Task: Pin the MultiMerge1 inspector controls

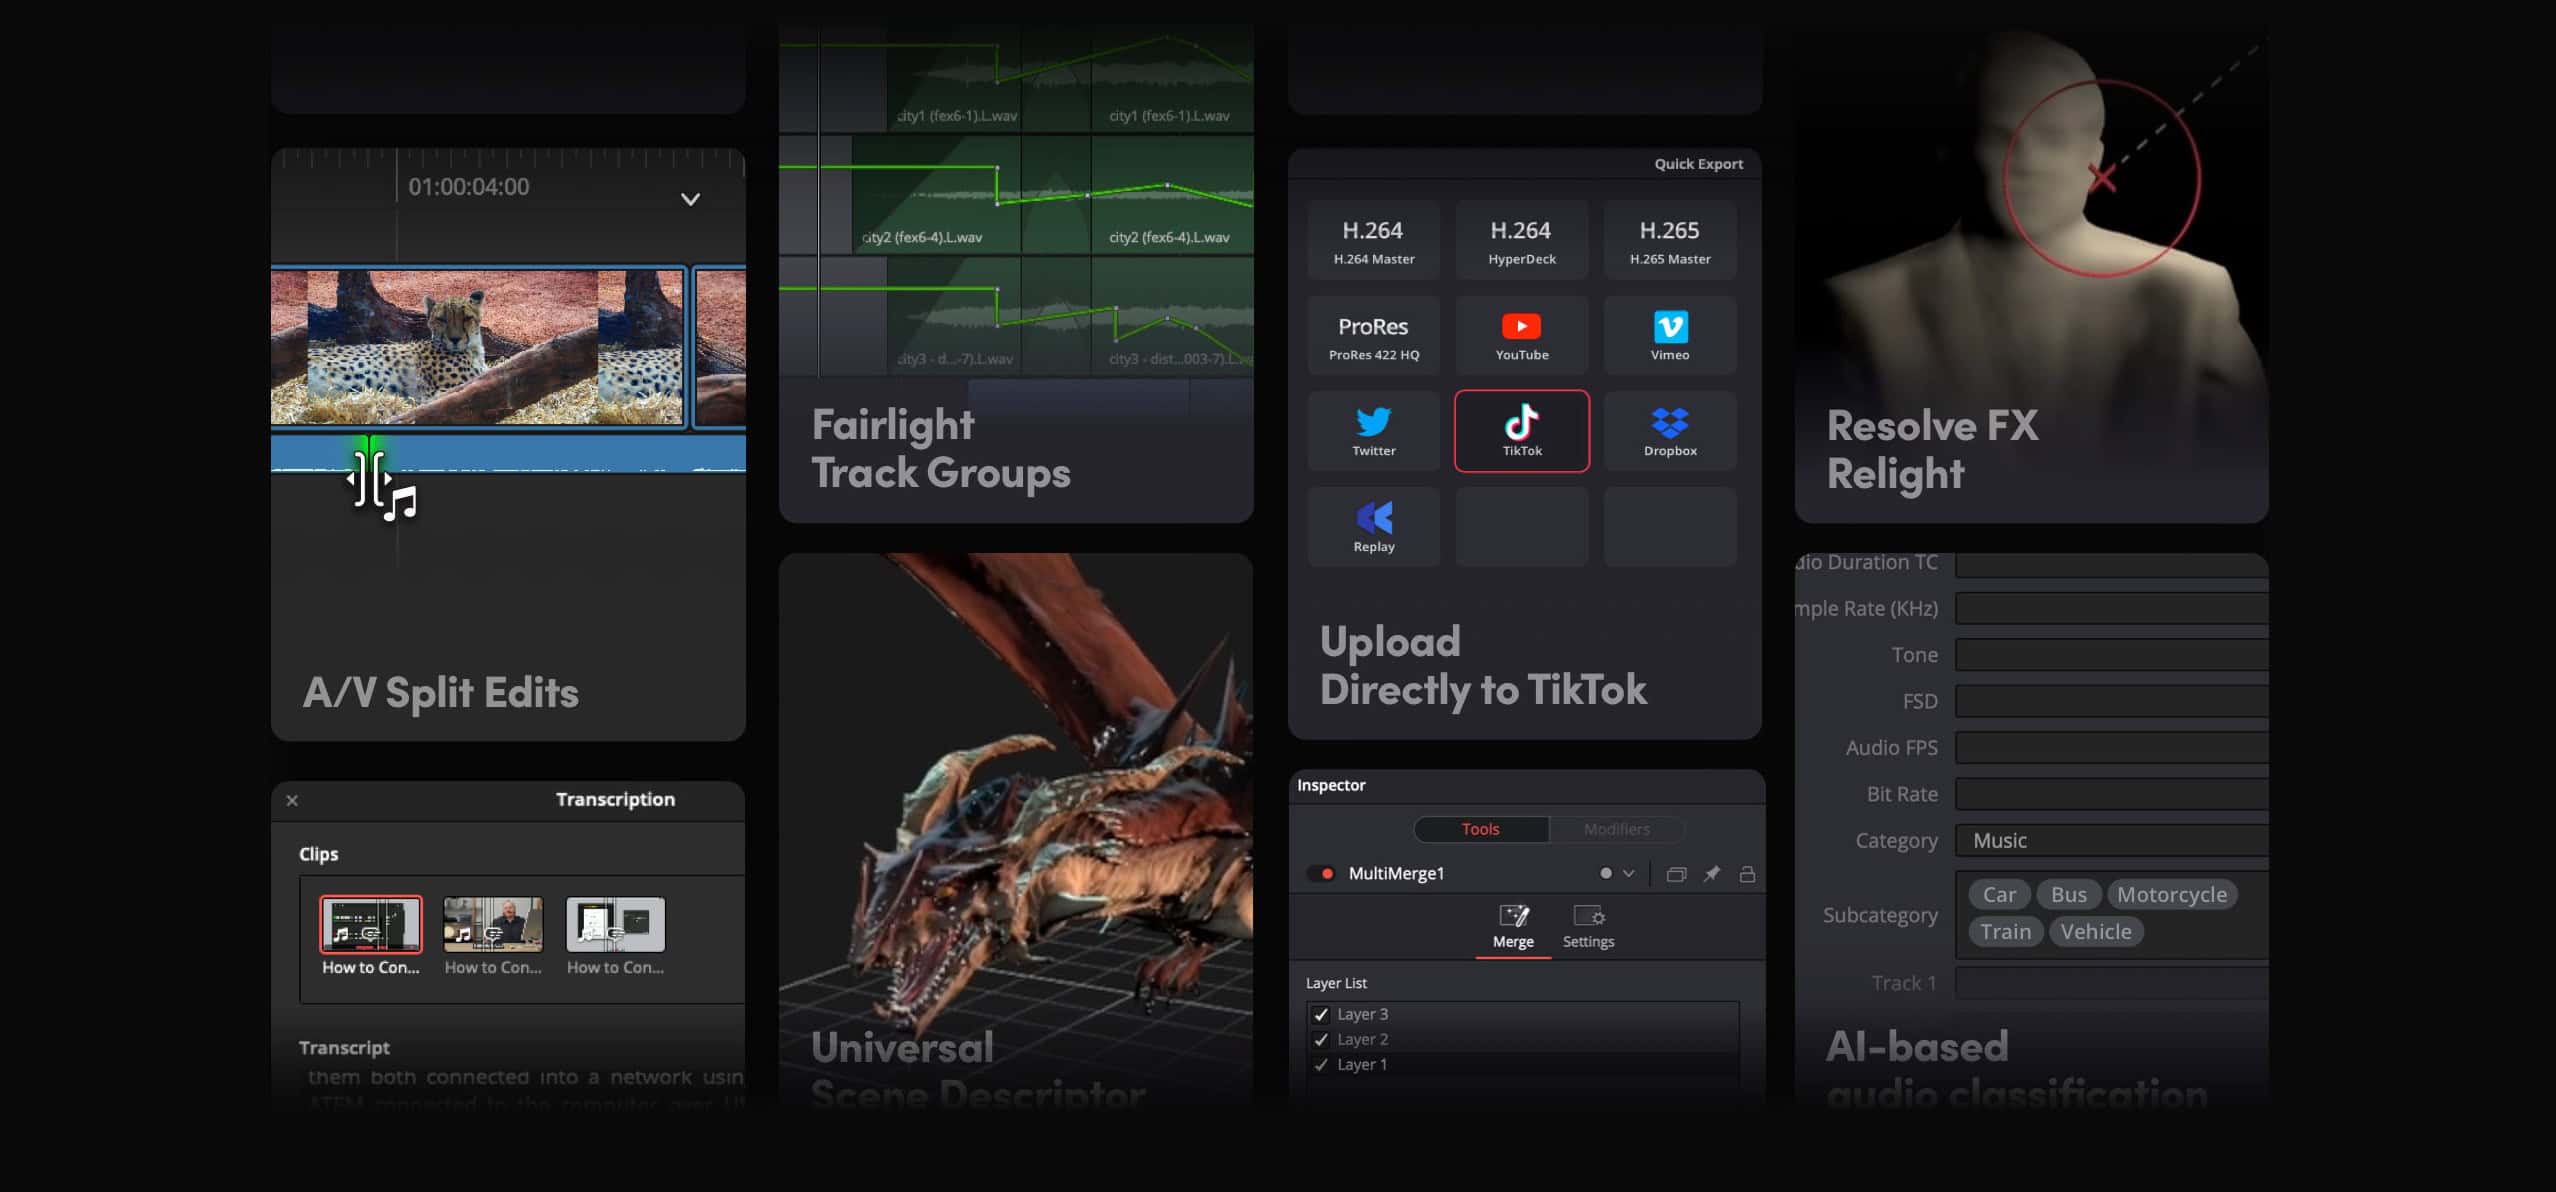Action: pos(1712,874)
